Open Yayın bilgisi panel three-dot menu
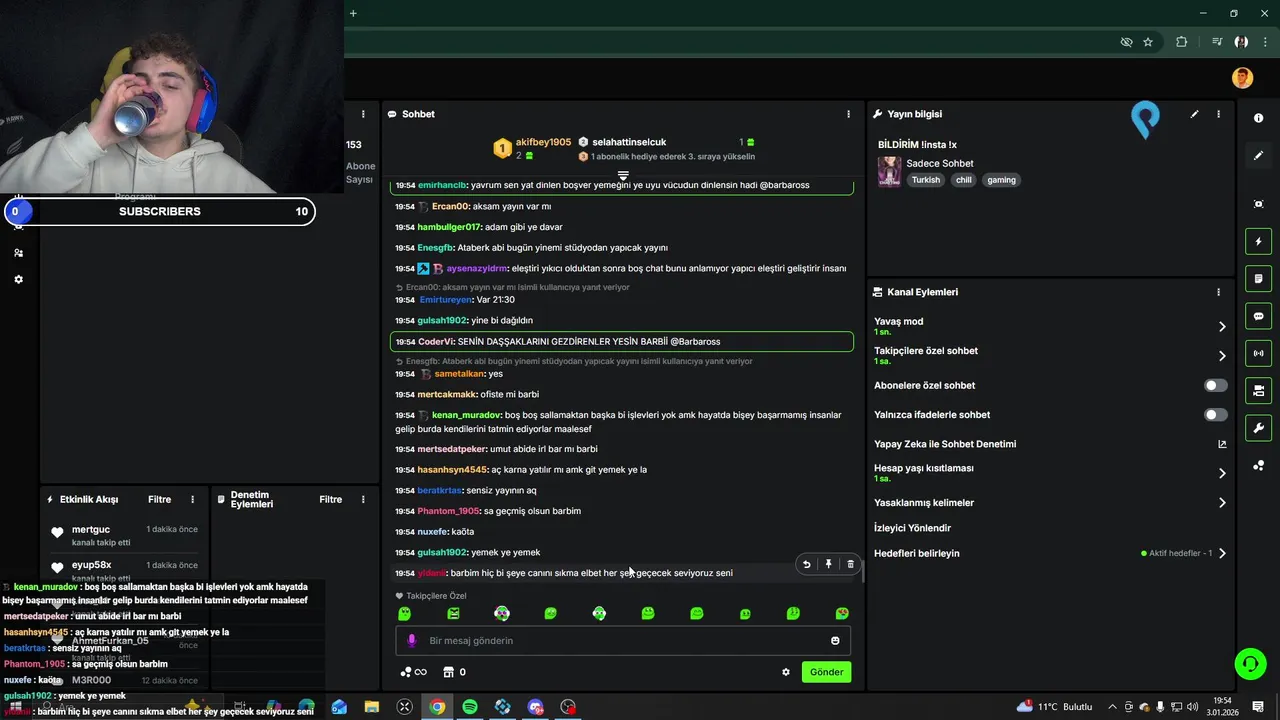 (x=1218, y=114)
